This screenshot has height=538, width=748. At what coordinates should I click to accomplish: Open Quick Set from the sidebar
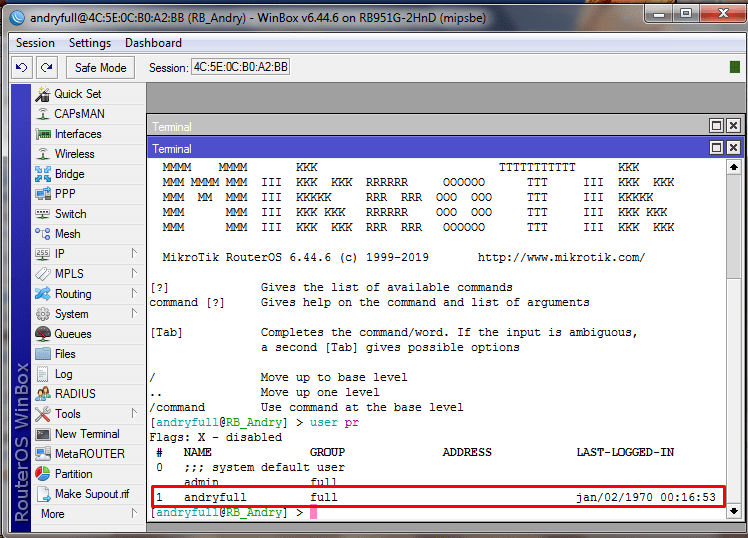tap(76, 94)
